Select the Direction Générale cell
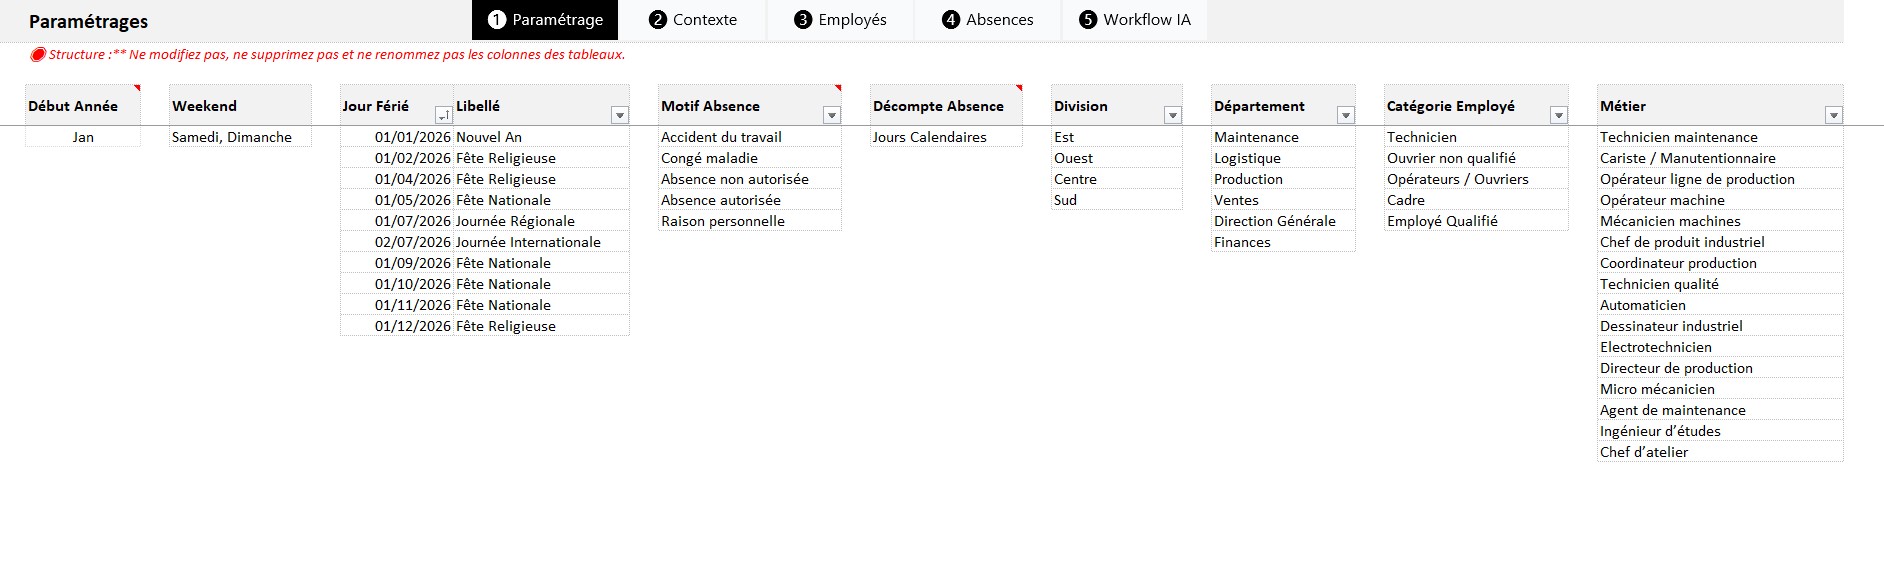This screenshot has width=1884, height=564. [x=1283, y=221]
